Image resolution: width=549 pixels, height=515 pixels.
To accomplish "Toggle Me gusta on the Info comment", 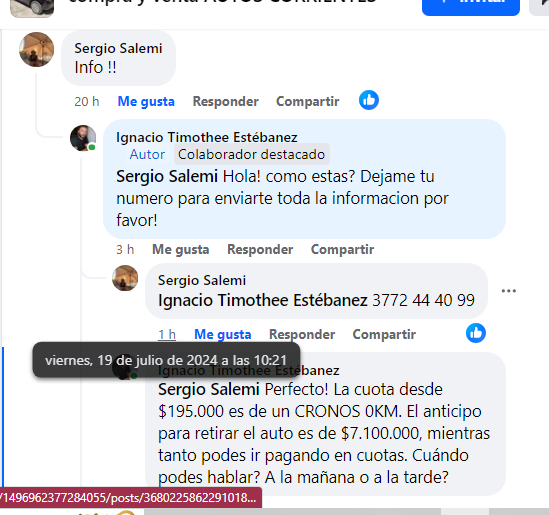I will coord(146,102).
